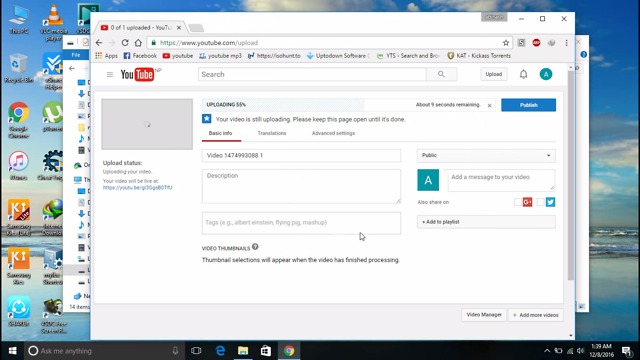Click the blue Publish button
The image size is (640, 360).
528,105
